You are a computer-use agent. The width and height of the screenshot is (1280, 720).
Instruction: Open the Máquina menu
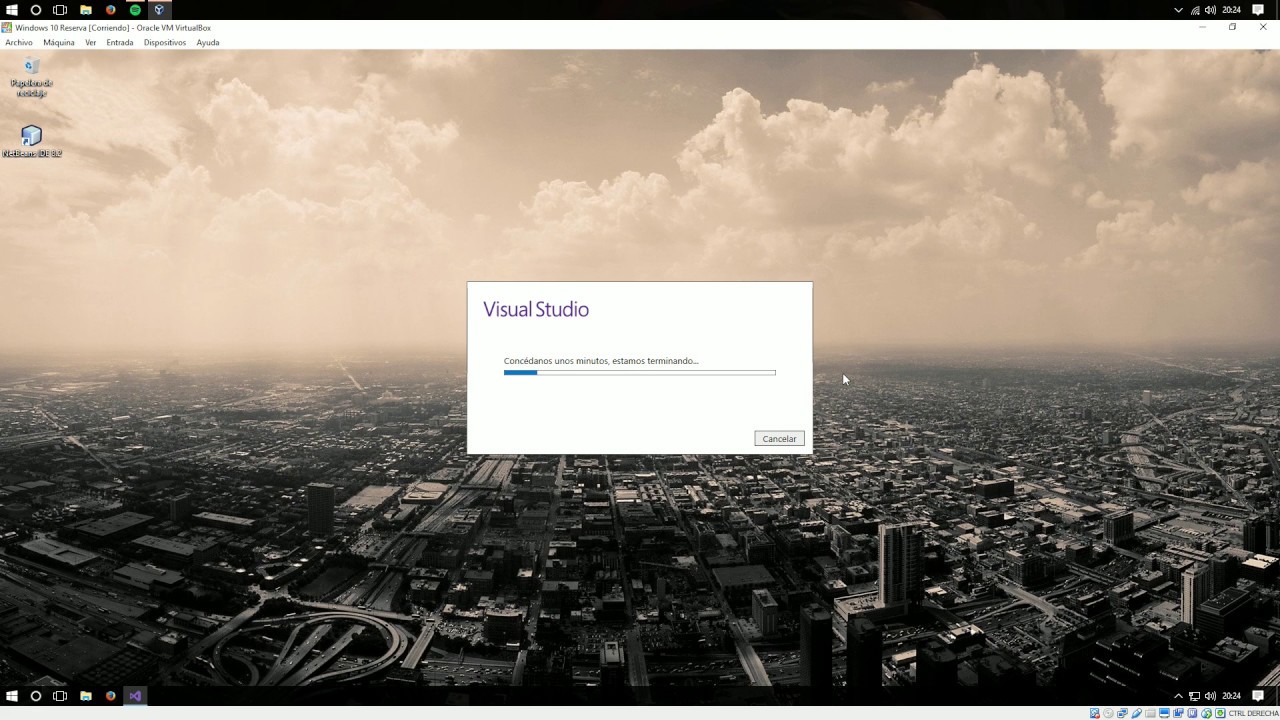pos(59,43)
